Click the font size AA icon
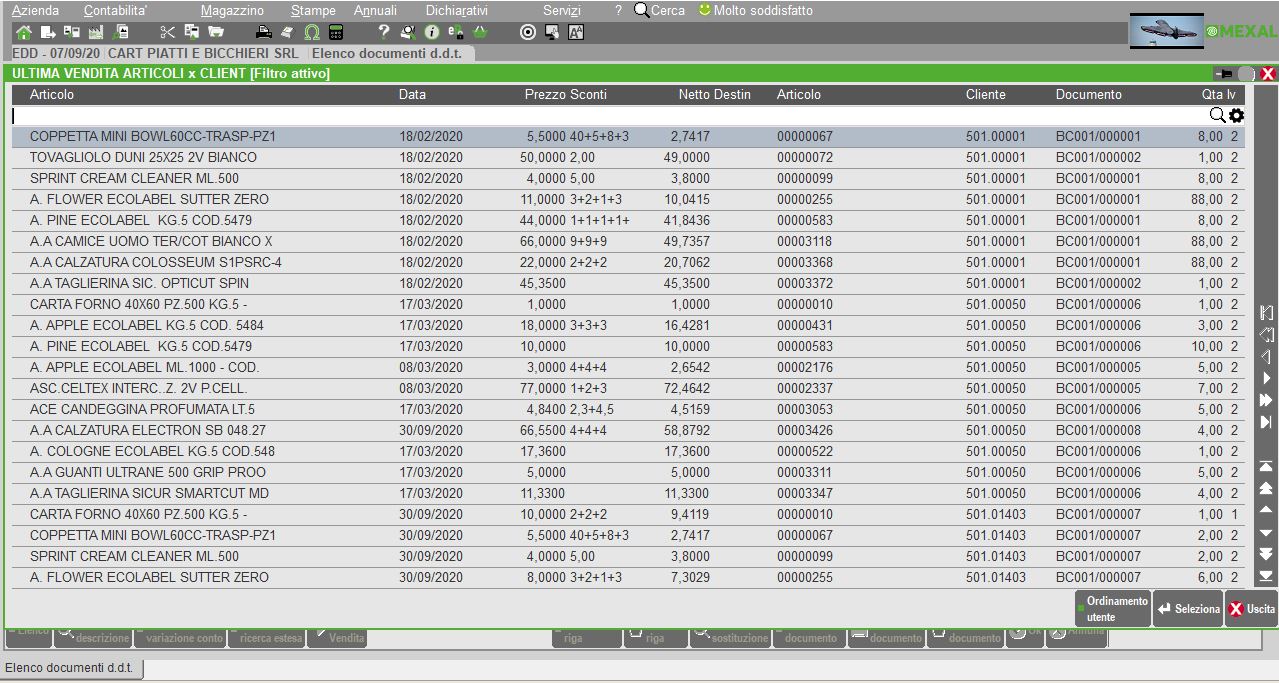 [576, 32]
